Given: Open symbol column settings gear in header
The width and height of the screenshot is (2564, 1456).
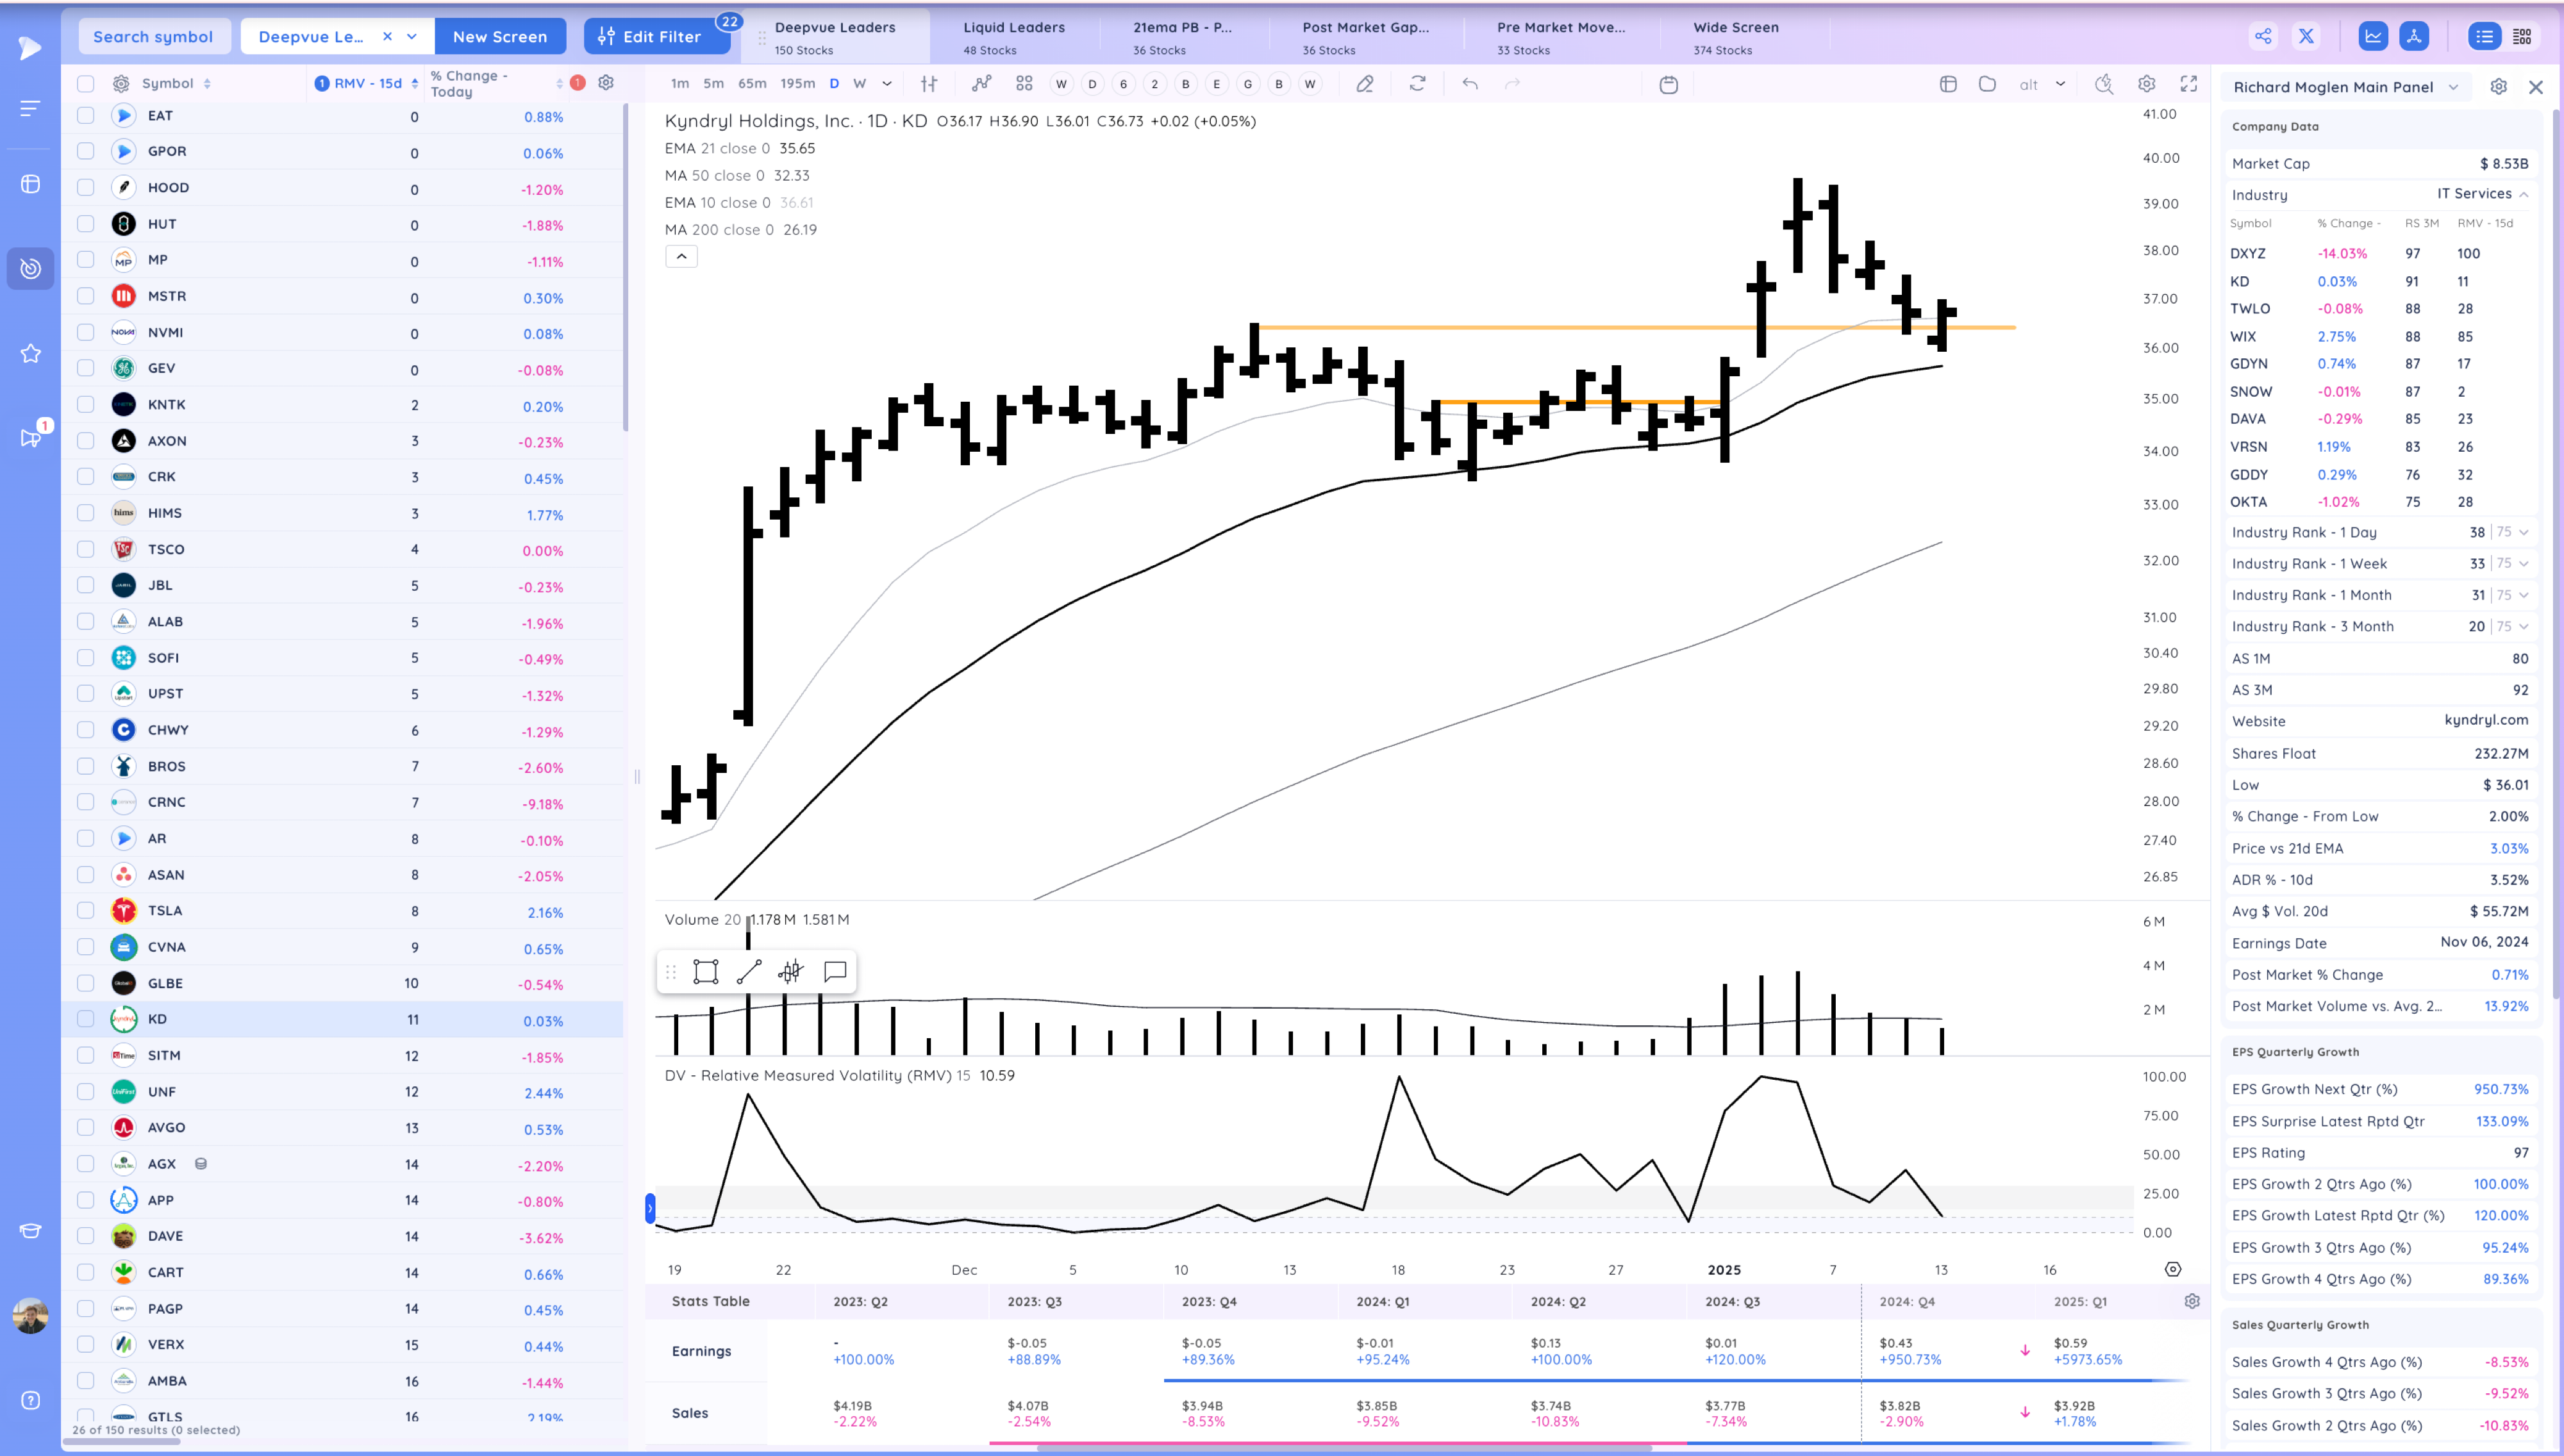Looking at the screenshot, I should click(x=121, y=84).
